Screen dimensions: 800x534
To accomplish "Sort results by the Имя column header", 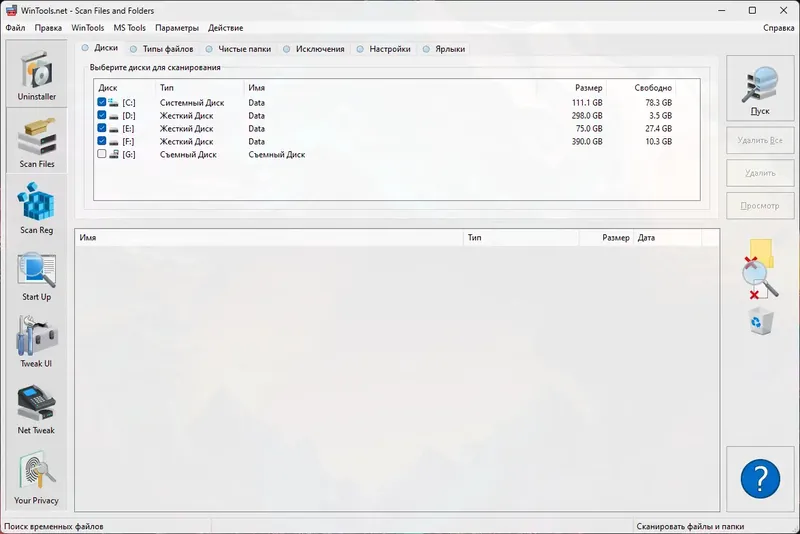I will (269, 238).
